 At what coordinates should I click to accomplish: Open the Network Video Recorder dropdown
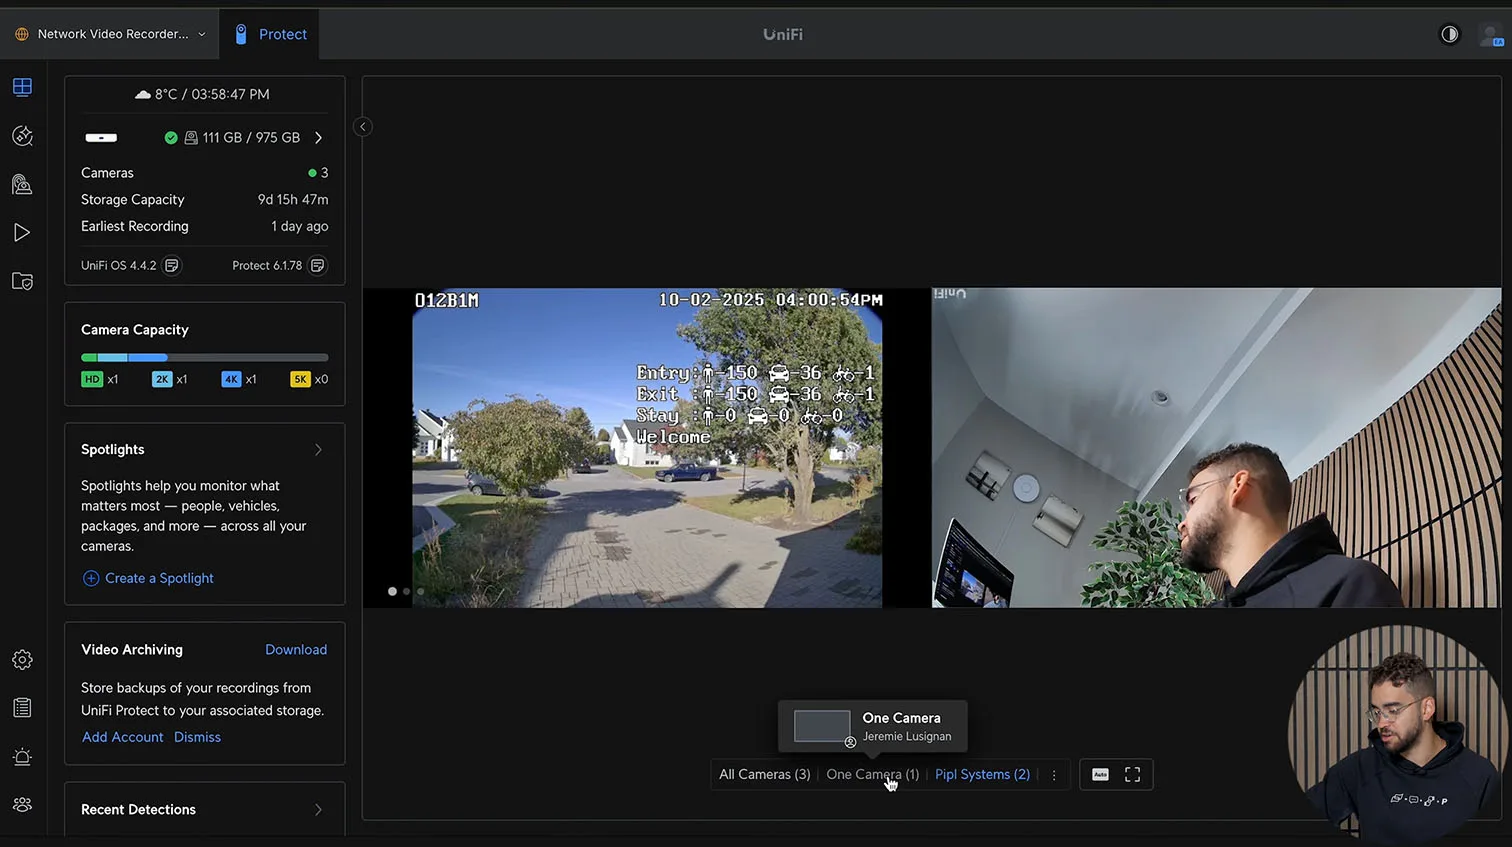(x=111, y=34)
